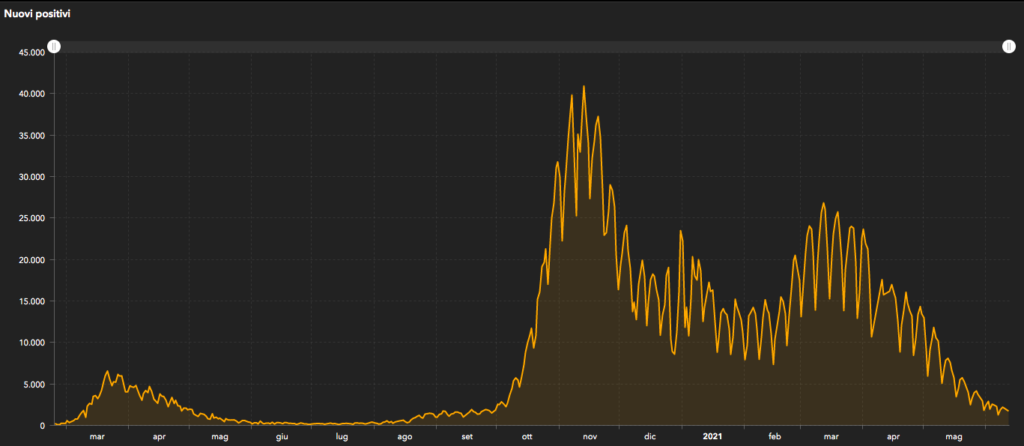
Task: Click the 15.000 y-axis value label
Action: point(30,301)
